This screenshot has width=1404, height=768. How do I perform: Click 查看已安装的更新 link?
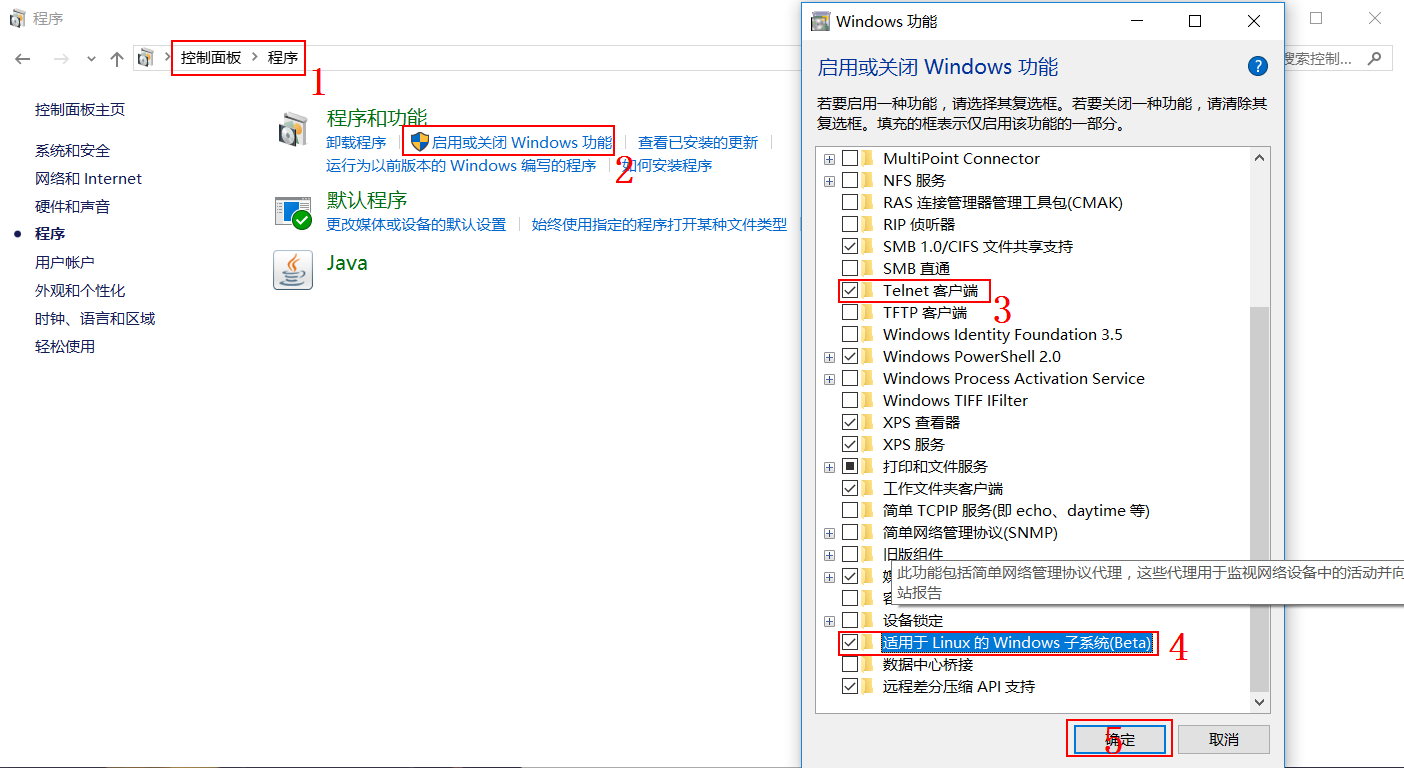tap(698, 142)
